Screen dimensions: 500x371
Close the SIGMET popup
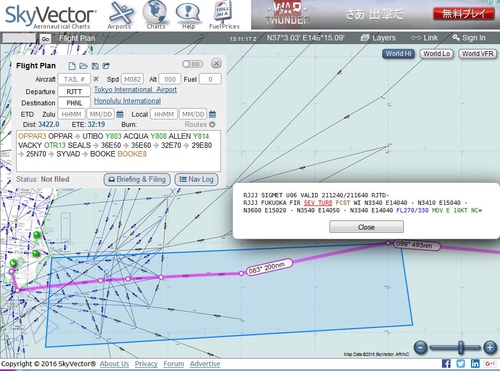click(366, 227)
